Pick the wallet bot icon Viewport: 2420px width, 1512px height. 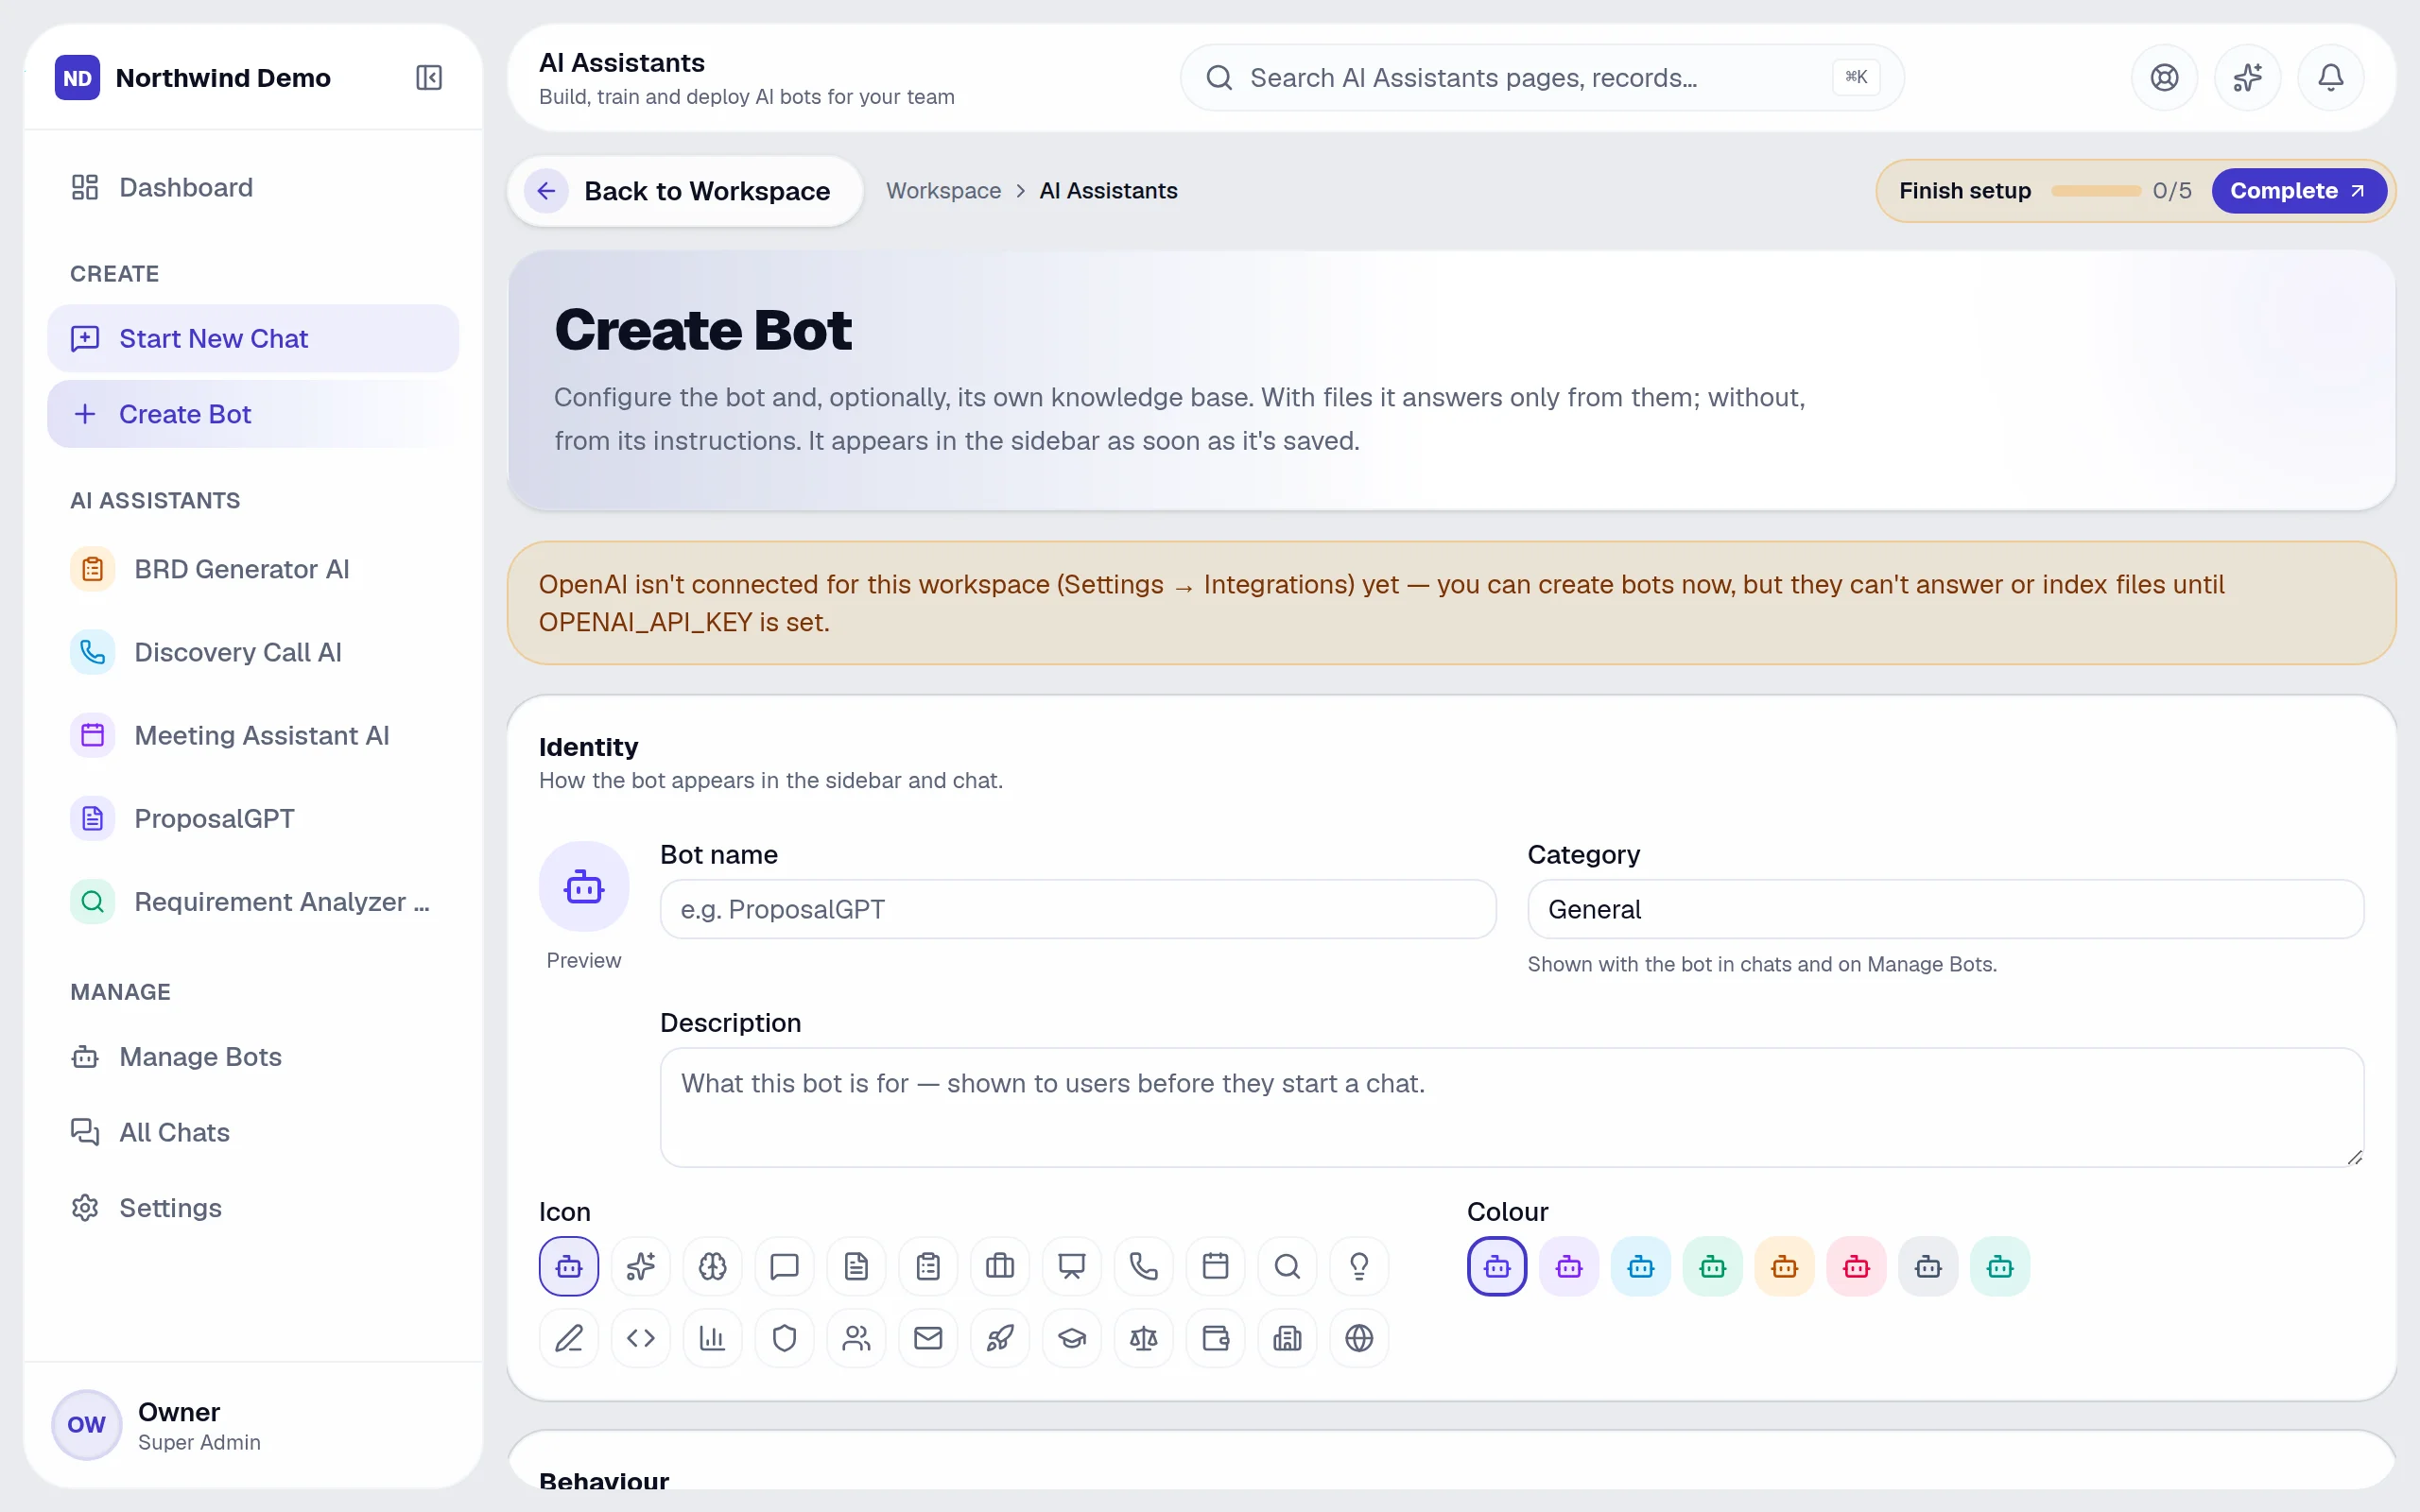[1216, 1338]
